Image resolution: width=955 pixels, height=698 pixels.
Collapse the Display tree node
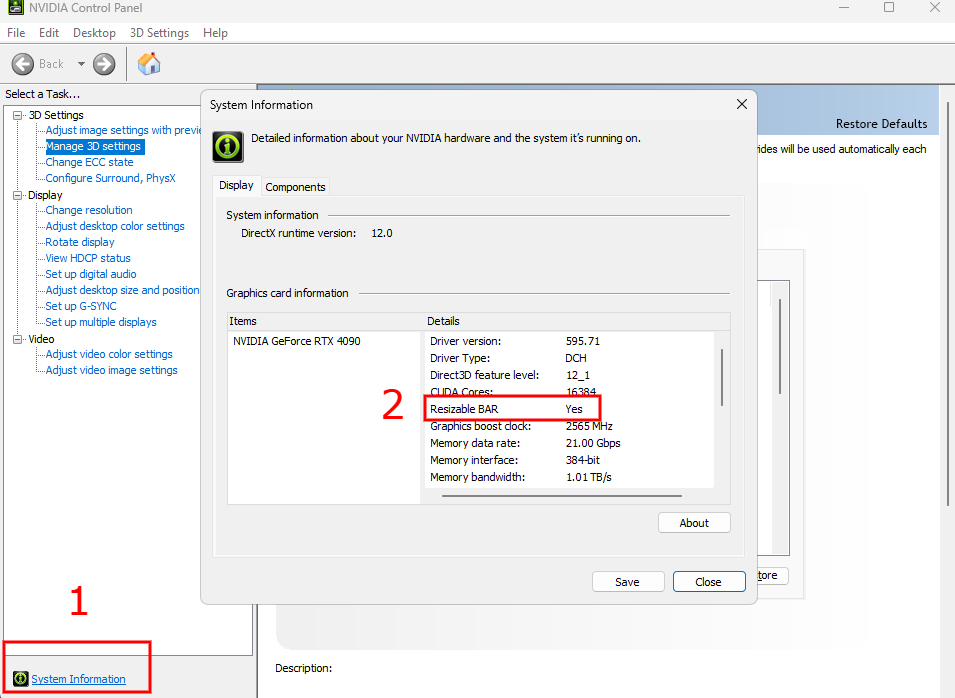point(18,195)
